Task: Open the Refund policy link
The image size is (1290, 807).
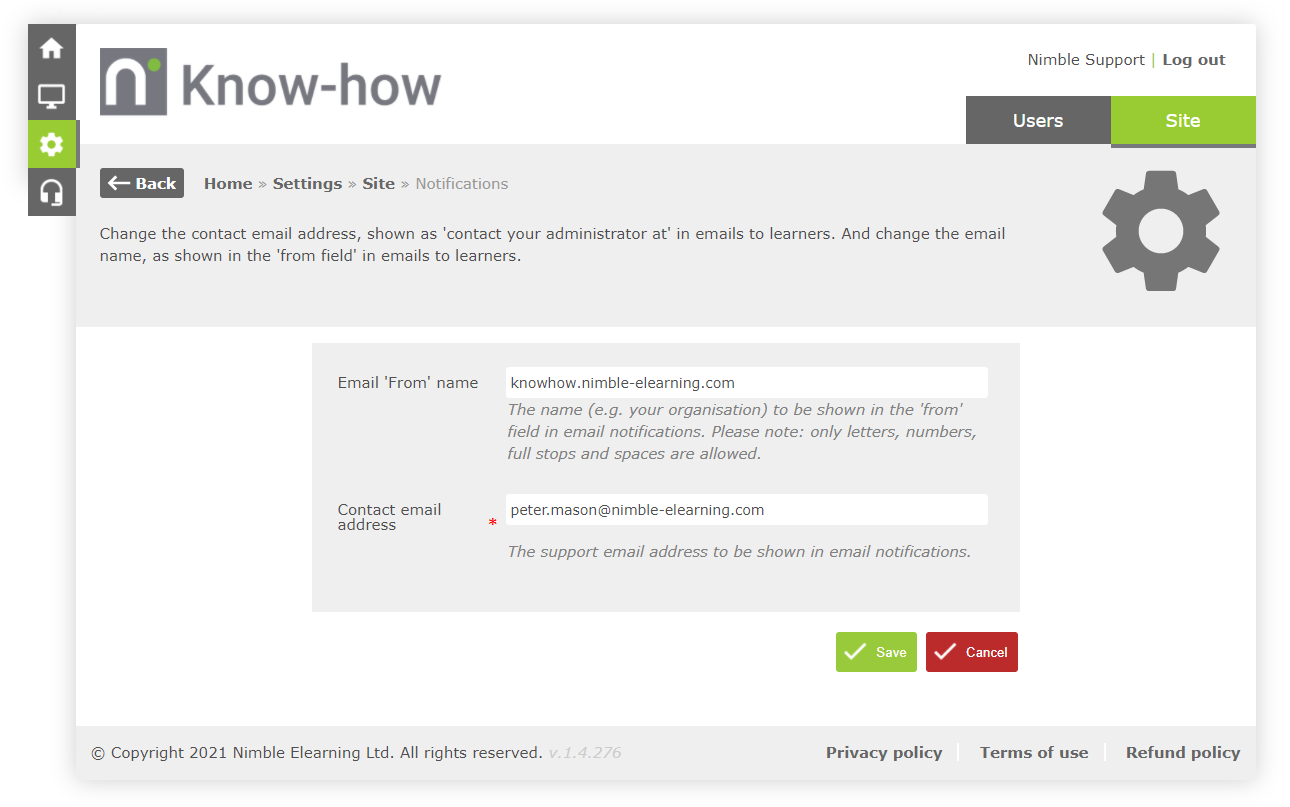Action: pyautogui.click(x=1183, y=753)
